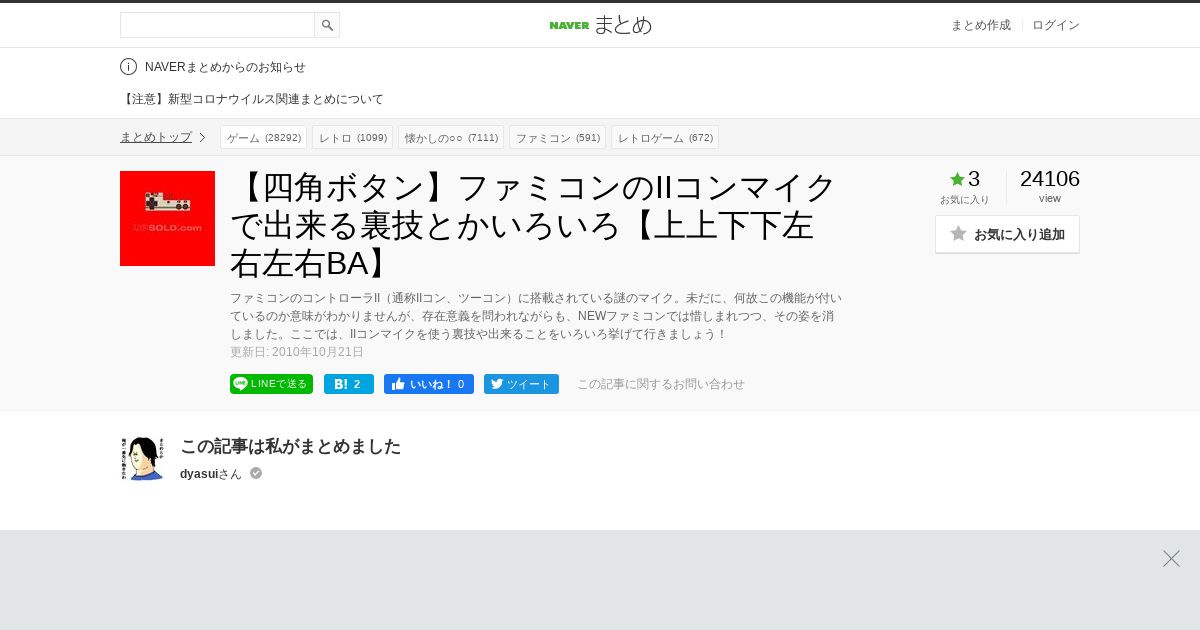1200x630 pixels.
Task: Click the search magnifier button
Action: pos(327,25)
